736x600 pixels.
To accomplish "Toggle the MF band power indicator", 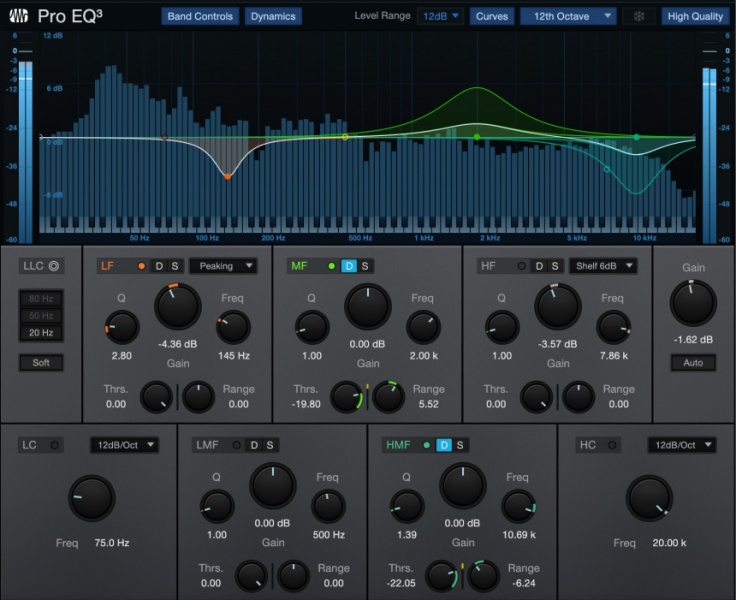I will pos(332,266).
